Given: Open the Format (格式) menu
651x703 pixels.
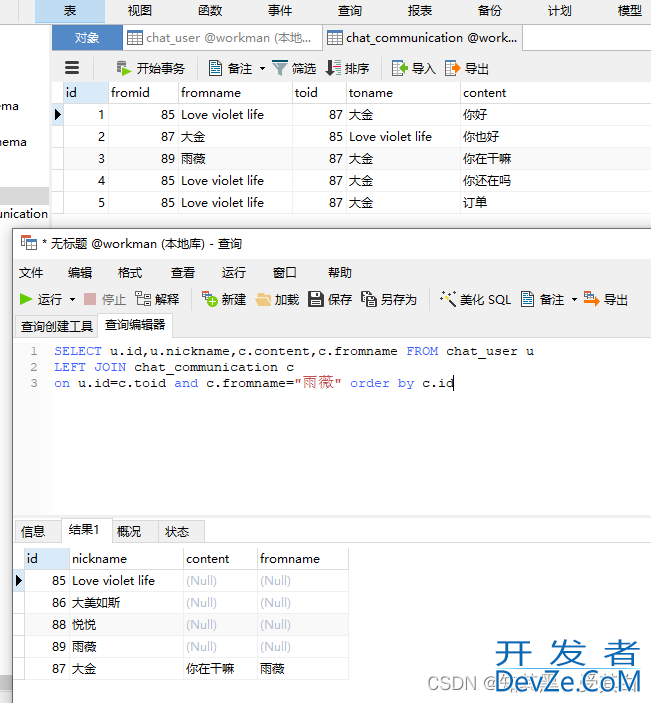Looking at the screenshot, I should pos(130,273).
